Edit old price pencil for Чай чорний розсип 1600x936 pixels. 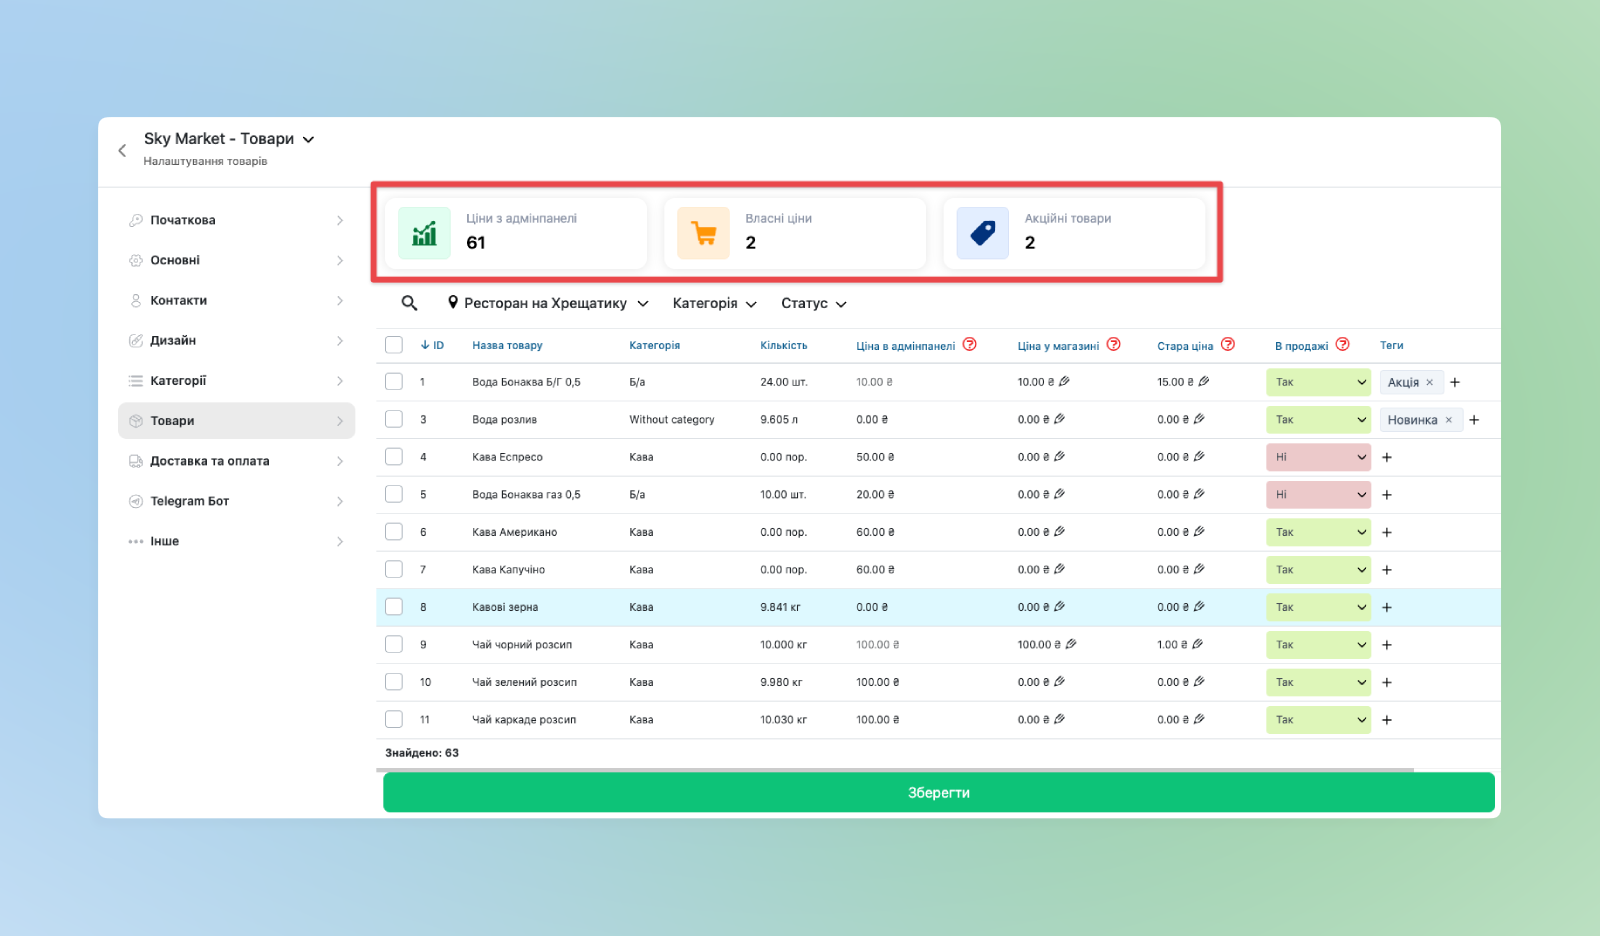click(1198, 645)
